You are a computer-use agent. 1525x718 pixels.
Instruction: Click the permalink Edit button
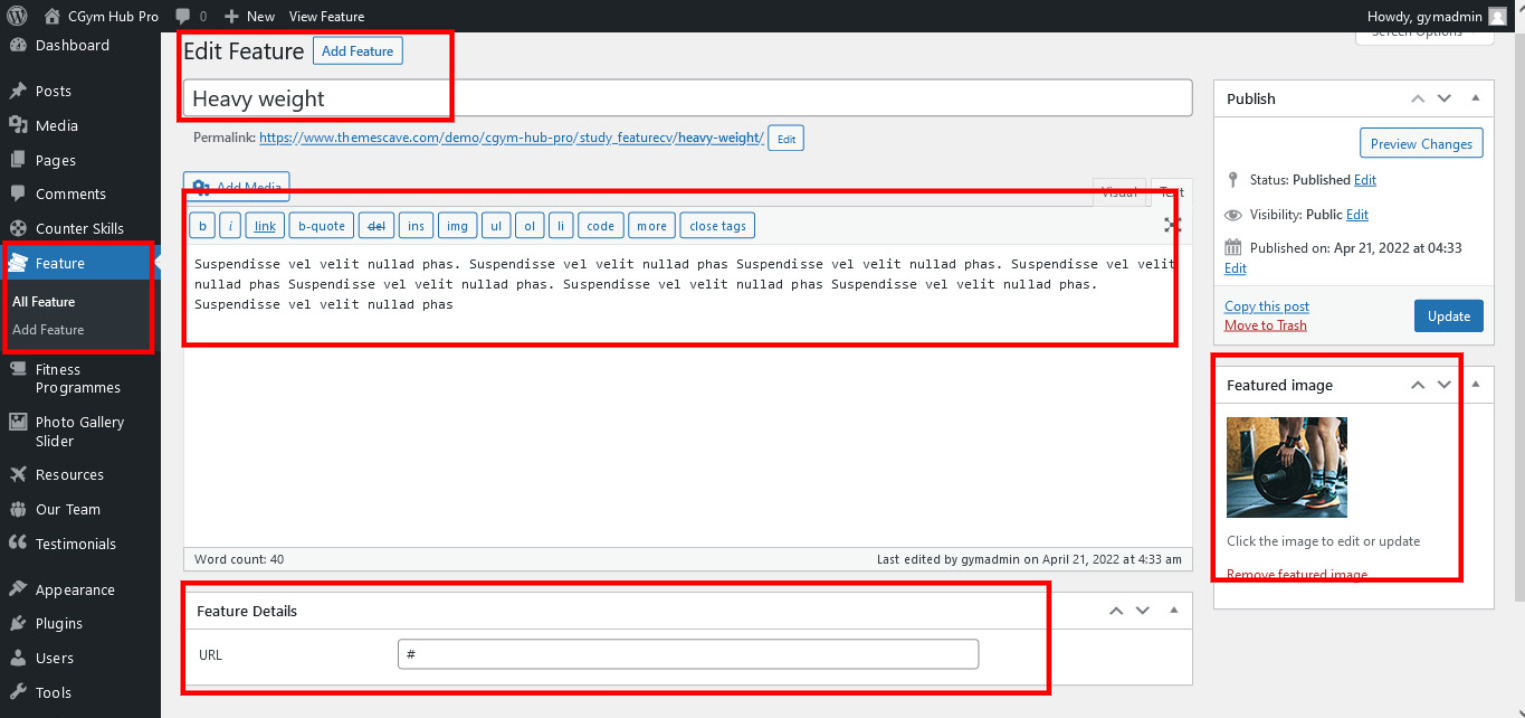pyautogui.click(x=786, y=139)
